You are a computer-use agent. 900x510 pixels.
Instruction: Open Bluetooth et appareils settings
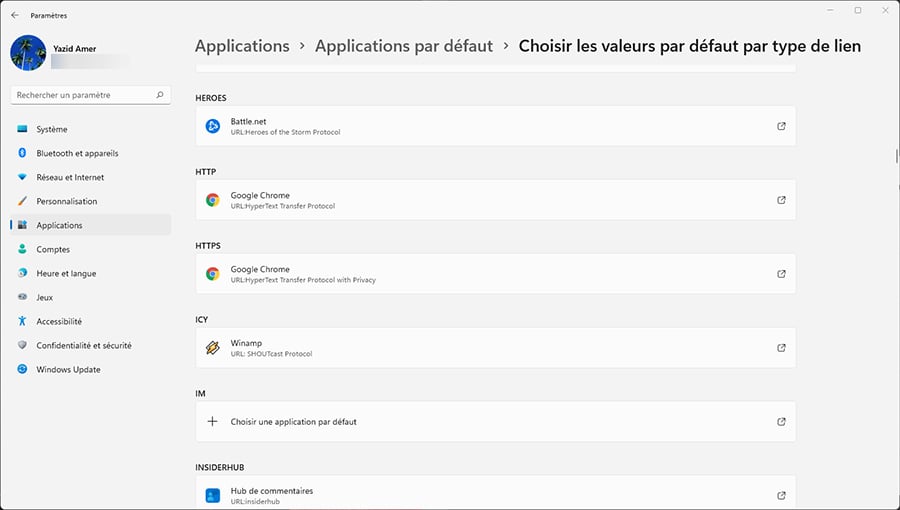(91, 153)
